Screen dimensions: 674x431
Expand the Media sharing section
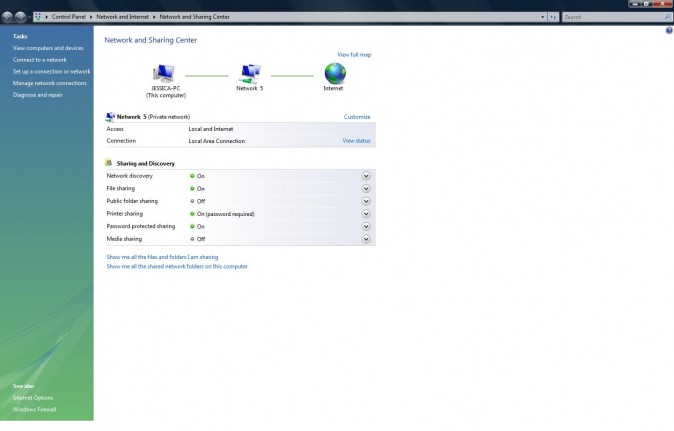pos(366,239)
